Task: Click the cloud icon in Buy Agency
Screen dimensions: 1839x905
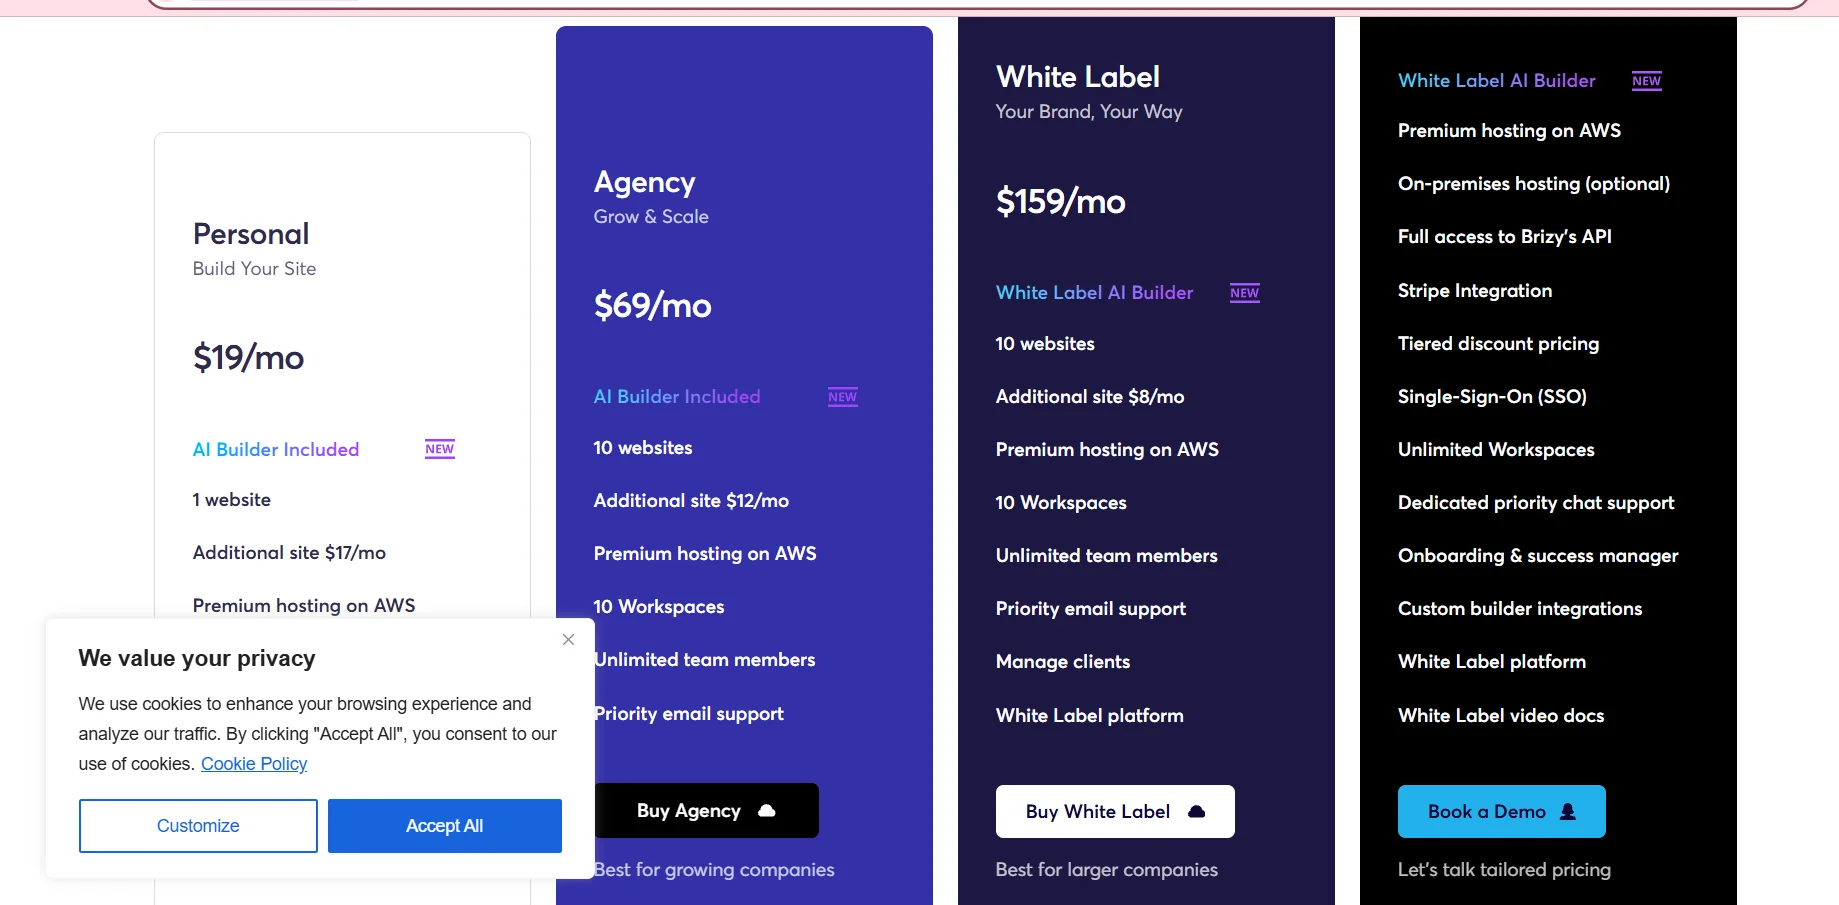Action: [x=767, y=811]
